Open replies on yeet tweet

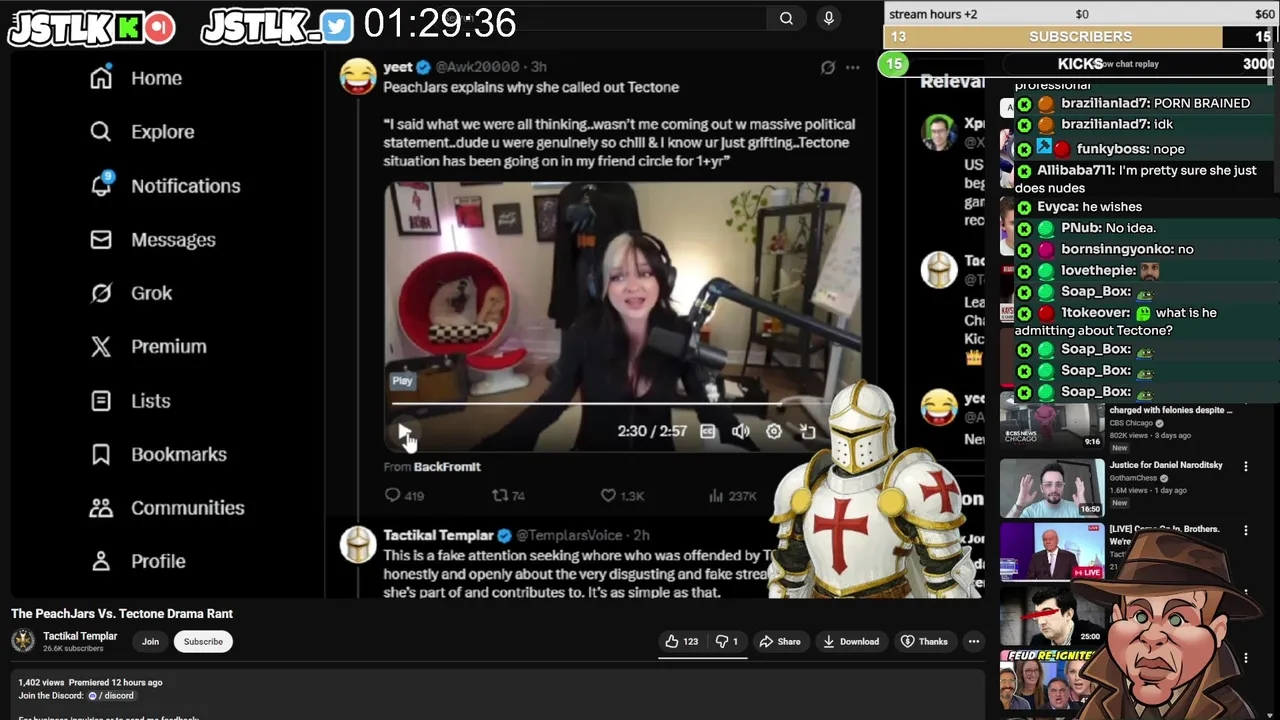(x=404, y=495)
